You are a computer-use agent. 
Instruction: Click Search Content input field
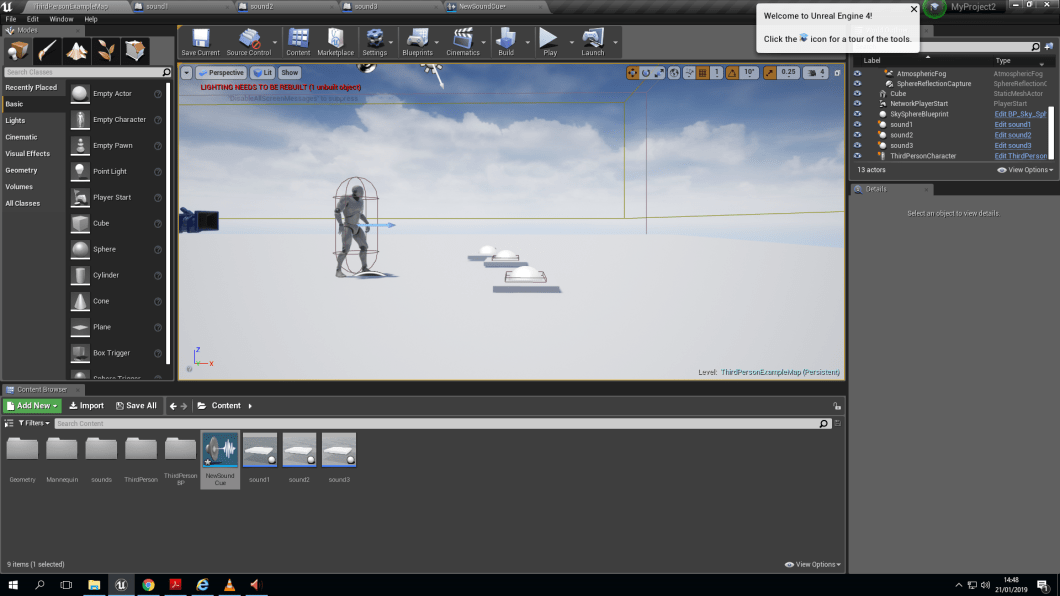click(442, 424)
